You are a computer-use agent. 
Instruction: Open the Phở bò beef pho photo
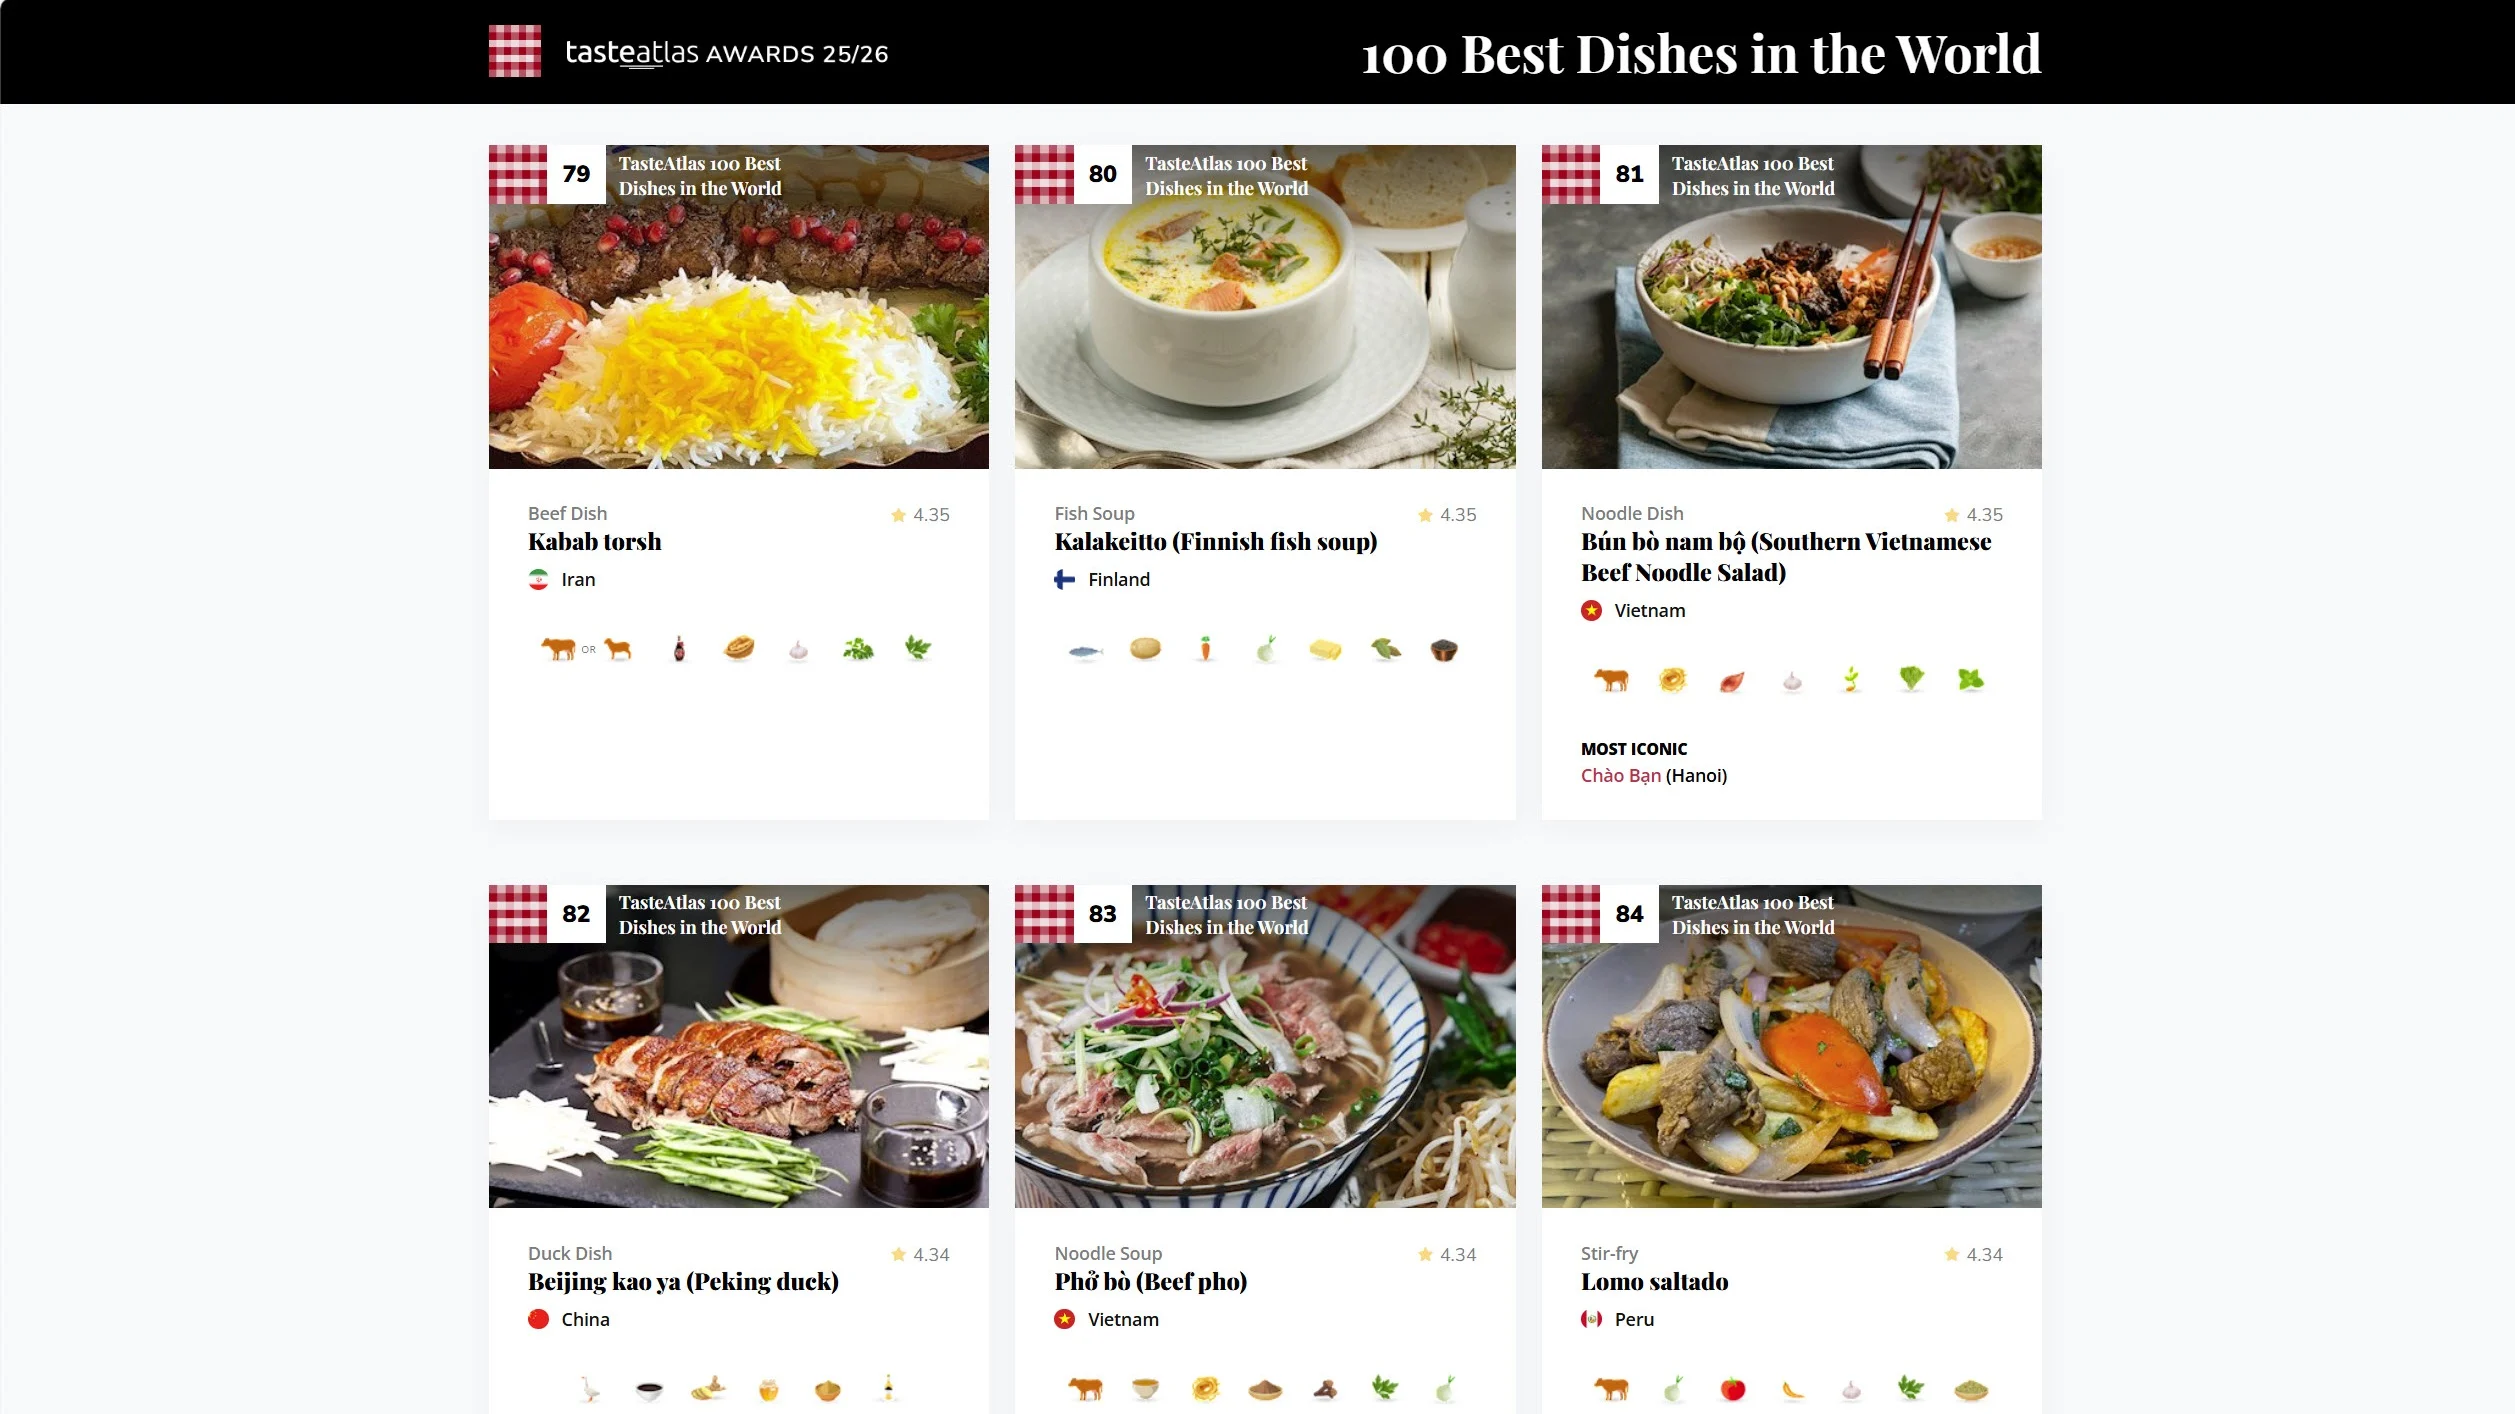coord(1265,1046)
